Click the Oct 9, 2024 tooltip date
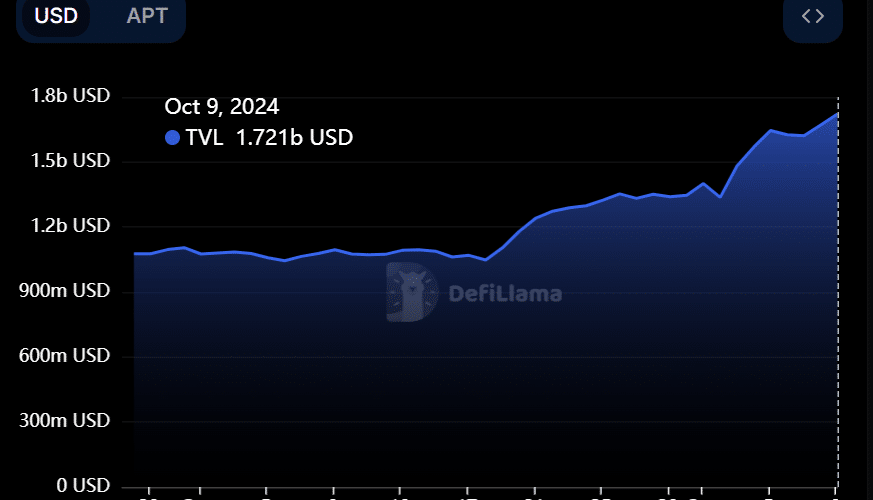The image size is (873, 500). click(x=222, y=107)
